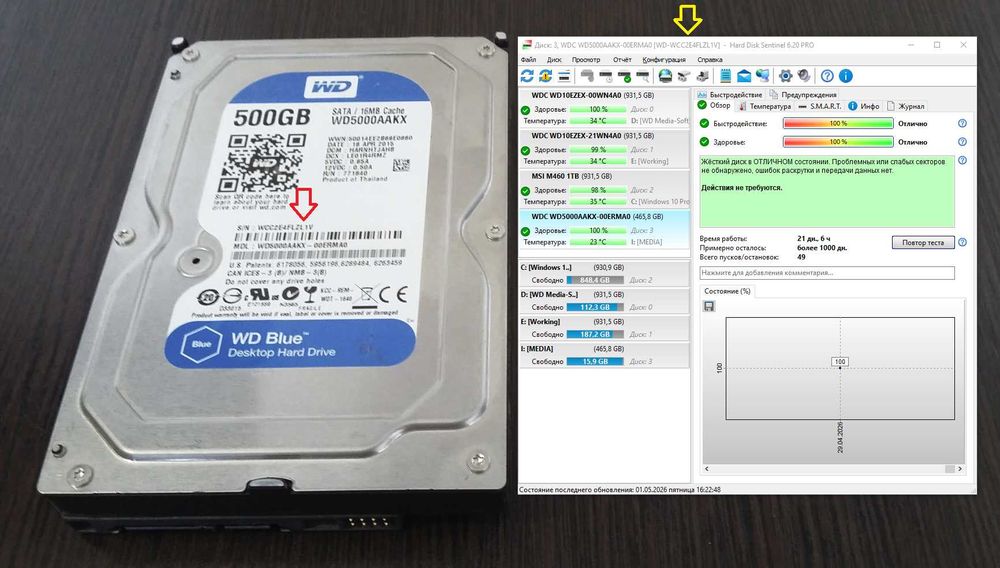This screenshot has height=568, width=1000.
Task: Click the refresh icon with warning sign
Action: (545, 76)
